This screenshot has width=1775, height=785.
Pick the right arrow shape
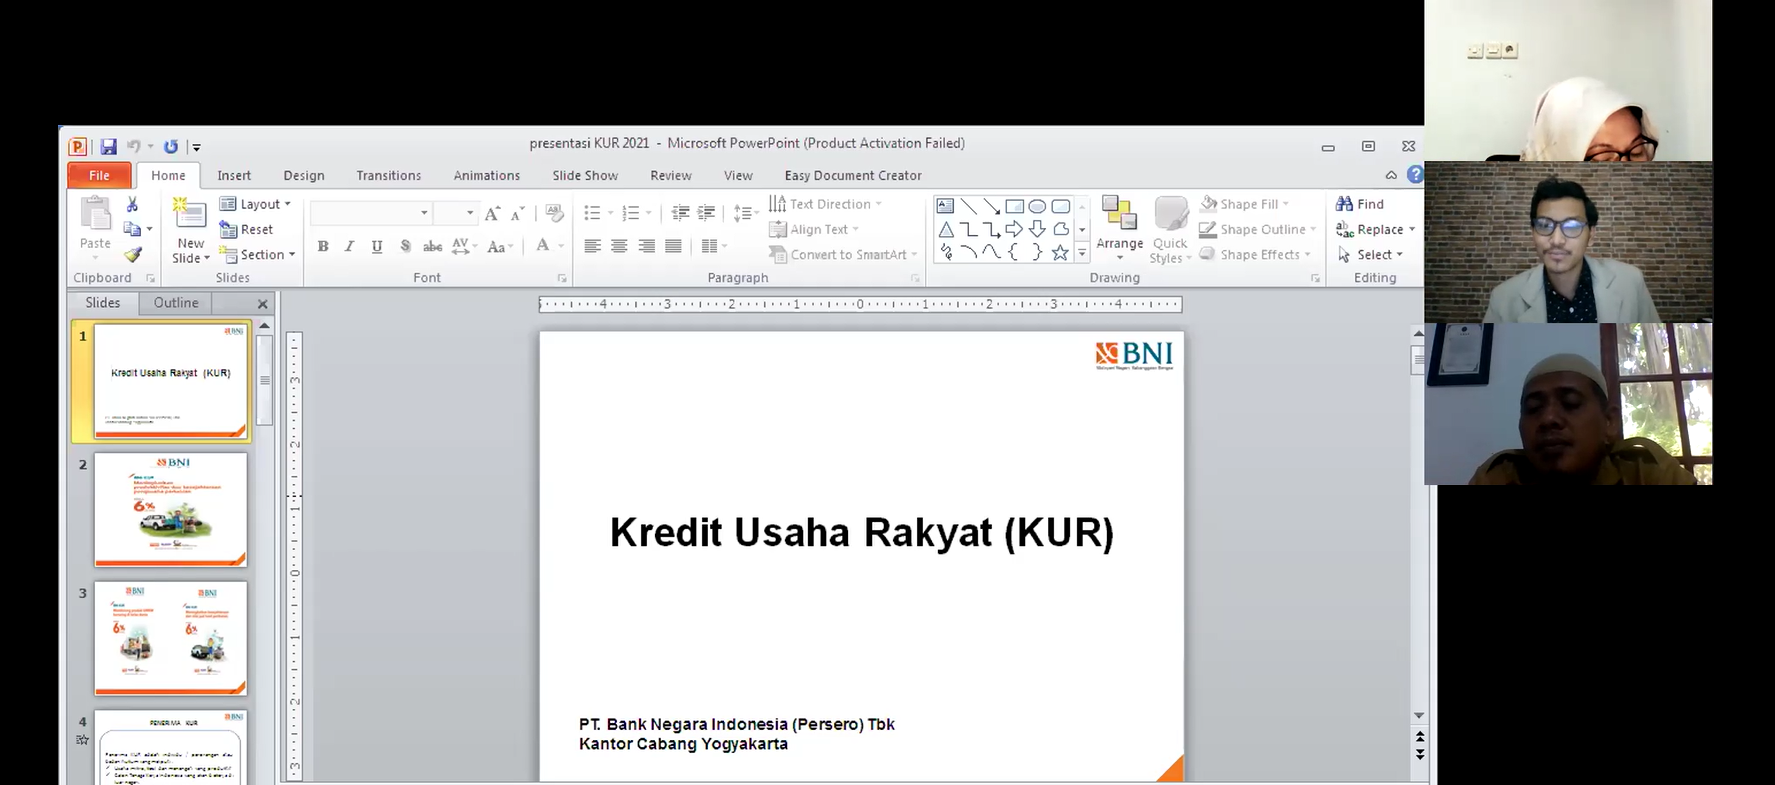point(1014,229)
